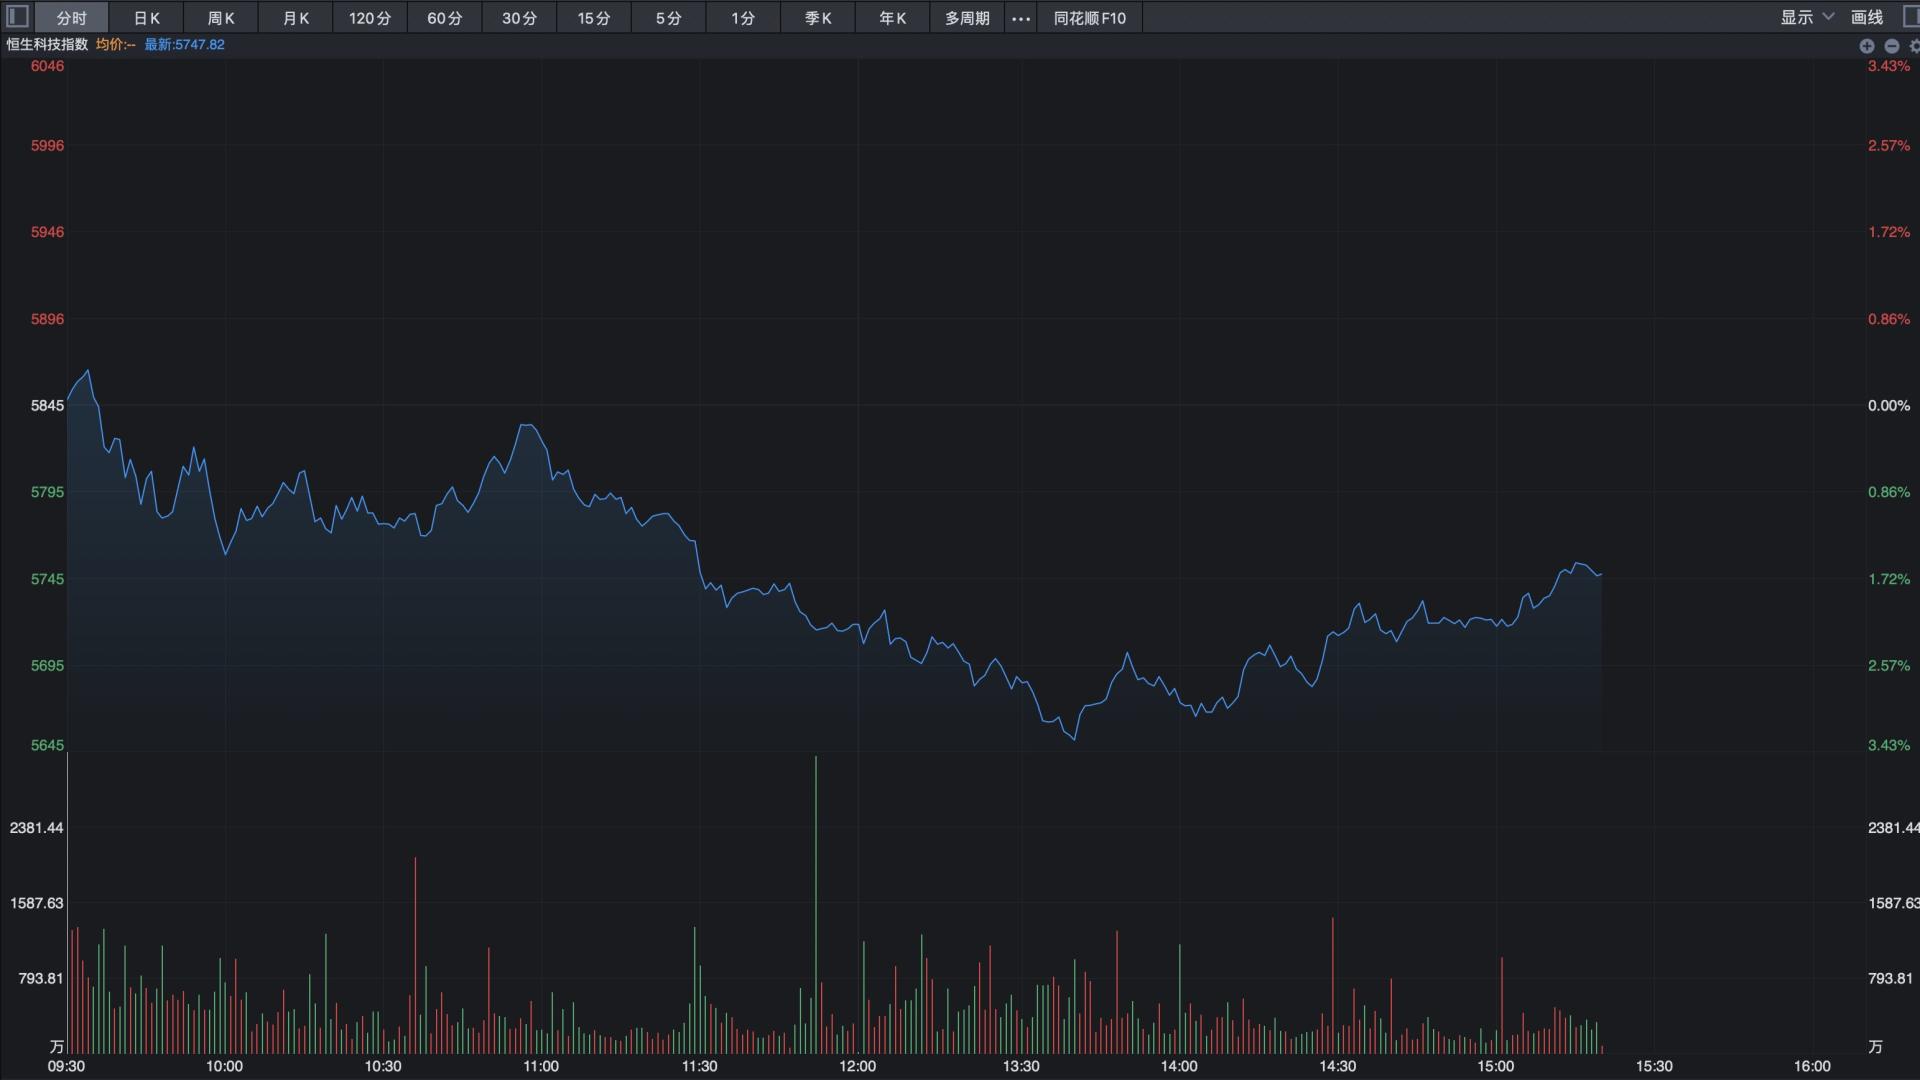Click the 13:30 time axis label
The height and width of the screenshot is (1080, 1920).
coord(1021,1066)
